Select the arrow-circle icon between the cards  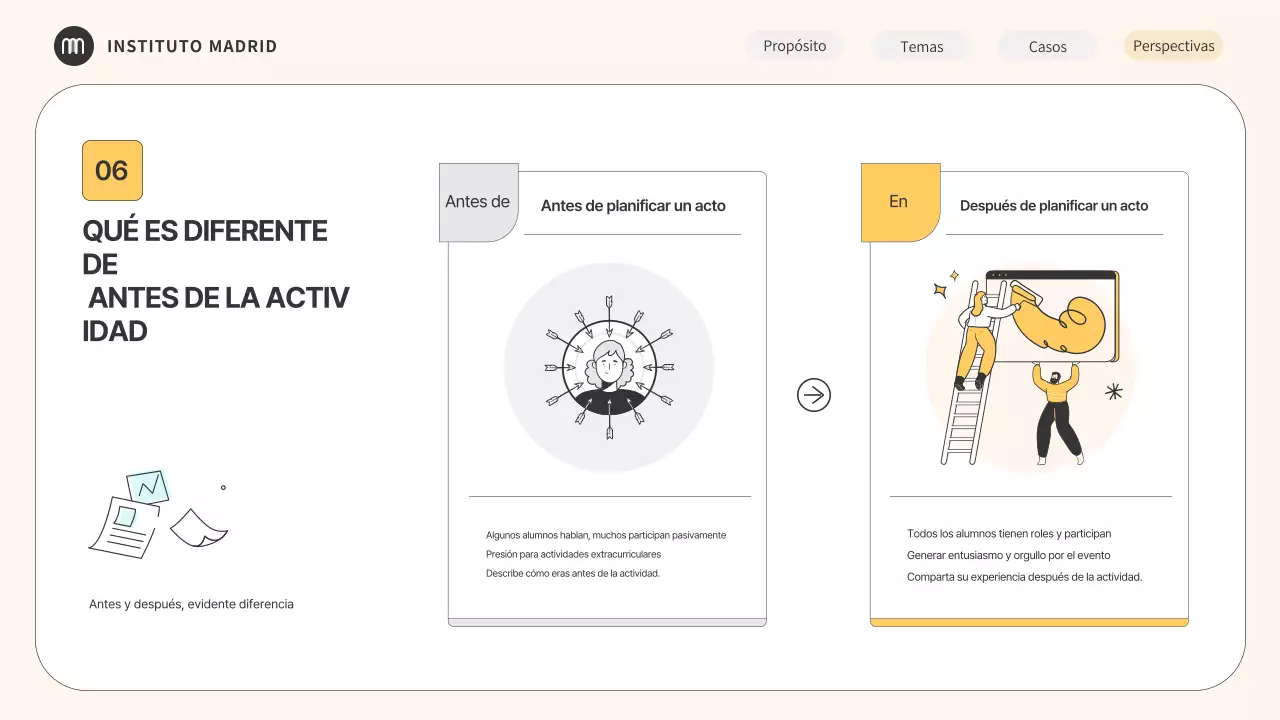tap(814, 395)
